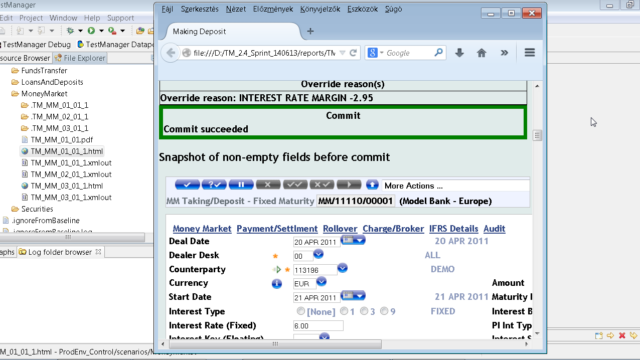Open the Könyvjelzők menu in Firefox
Image resolution: width=640 pixels, height=360 pixels.
point(320,9)
